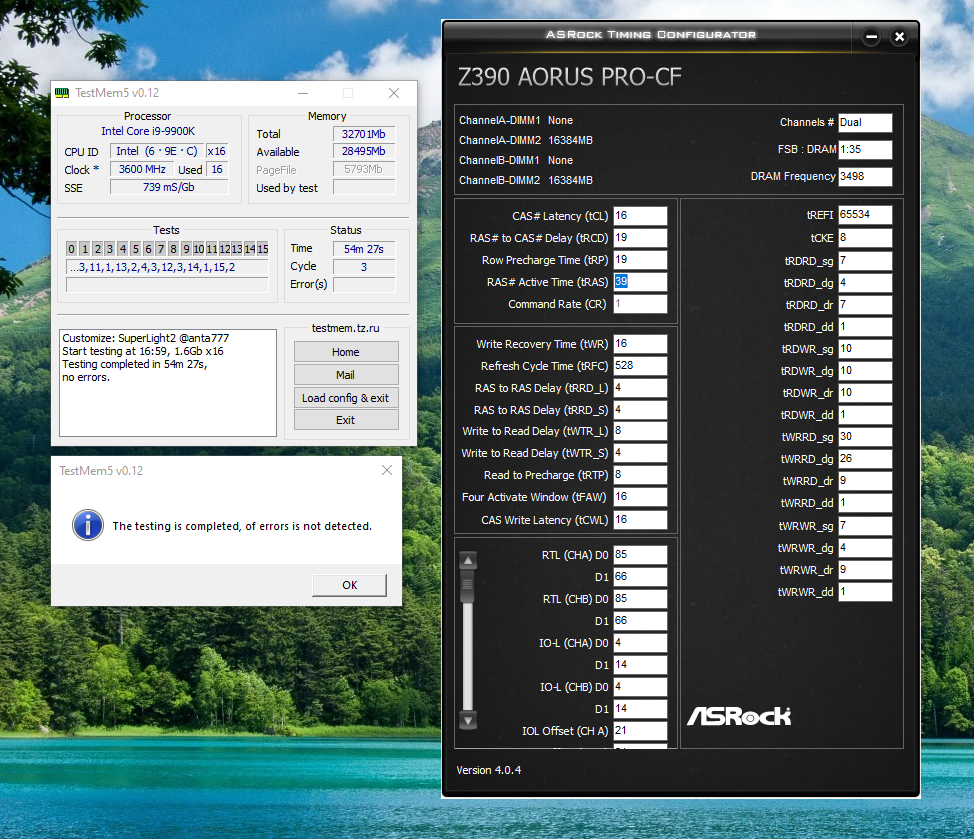974x839 pixels.
Task: Click the scroll up arrow in ASRock configurator
Action: point(468,560)
